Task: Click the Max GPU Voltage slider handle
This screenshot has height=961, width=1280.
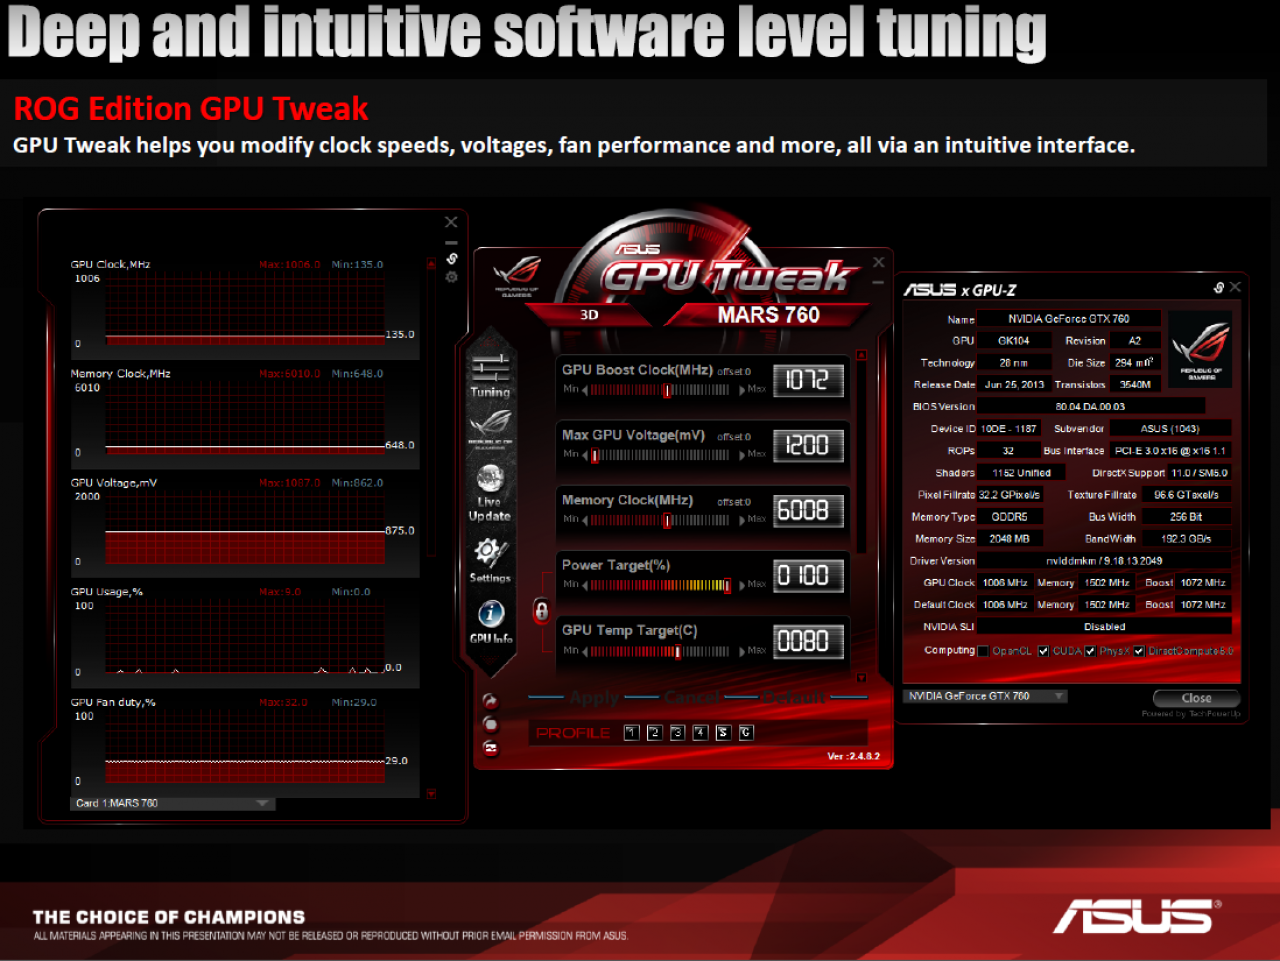Action: point(595,455)
